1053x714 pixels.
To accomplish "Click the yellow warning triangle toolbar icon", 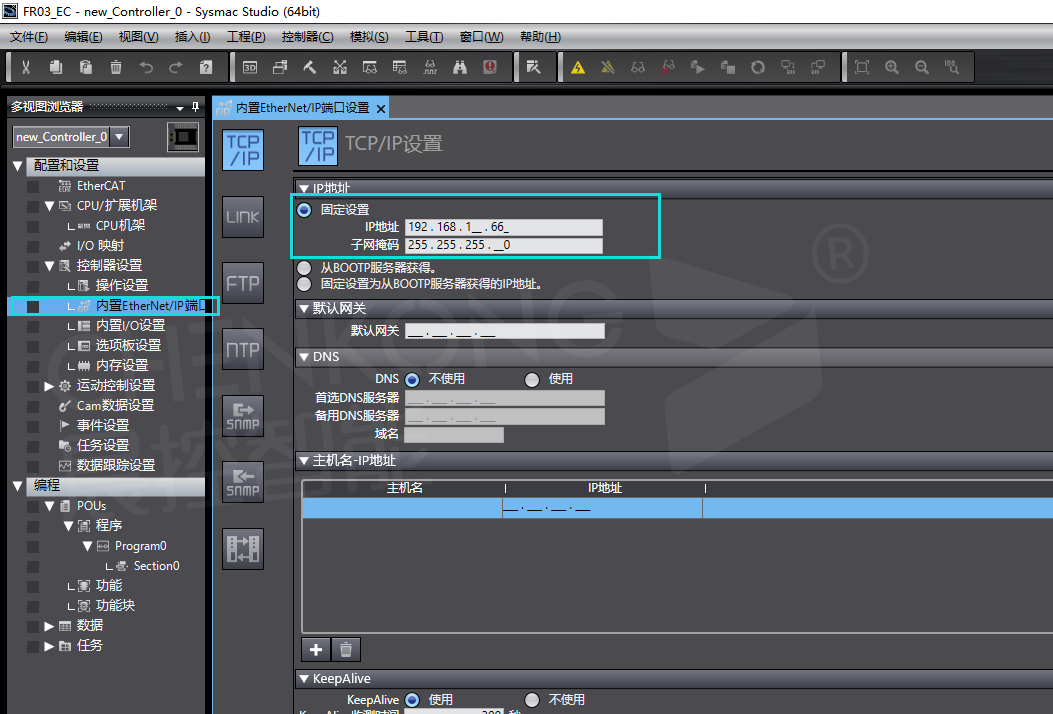I will (x=578, y=67).
